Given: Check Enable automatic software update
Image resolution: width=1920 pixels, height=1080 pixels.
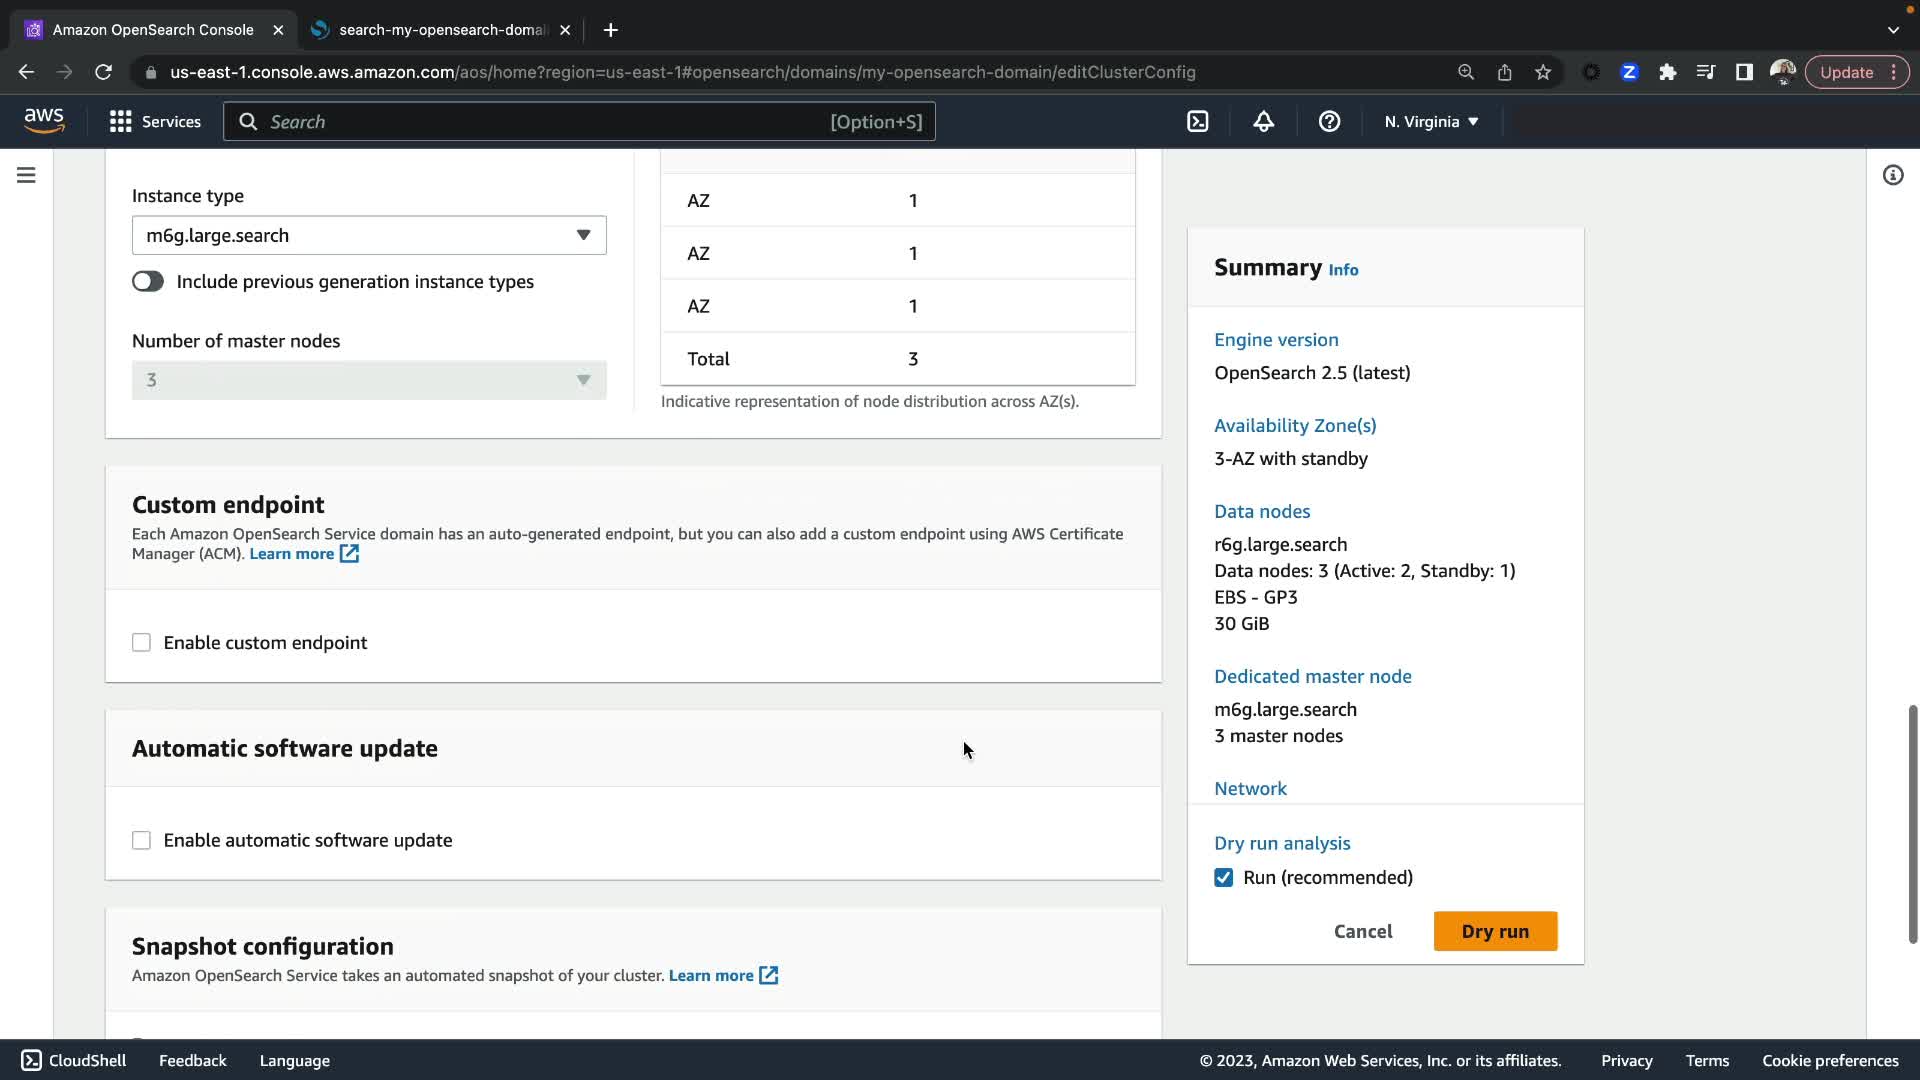Looking at the screenshot, I should pyautogui.click(x=141, y=841).
